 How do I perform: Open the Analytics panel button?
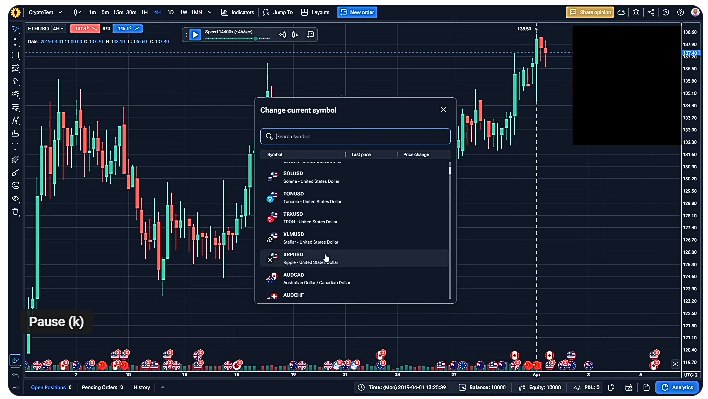coord(677,387)
